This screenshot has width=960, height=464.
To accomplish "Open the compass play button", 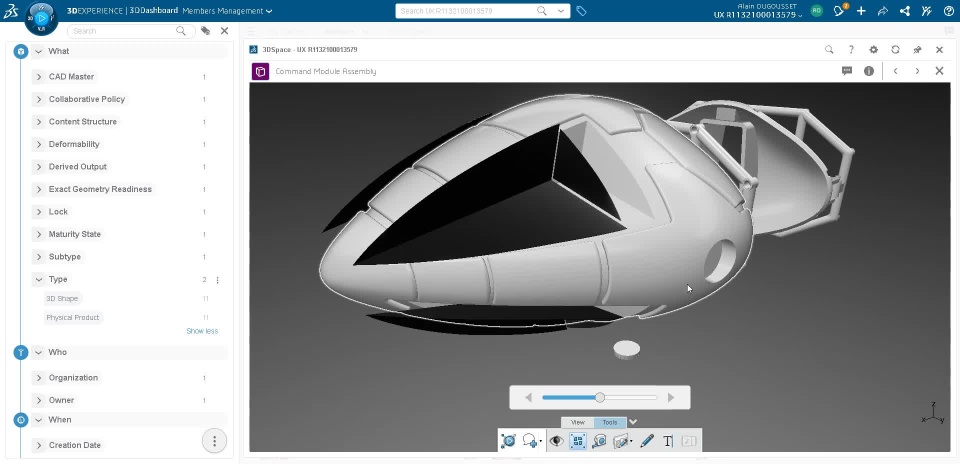I will 42,18.
